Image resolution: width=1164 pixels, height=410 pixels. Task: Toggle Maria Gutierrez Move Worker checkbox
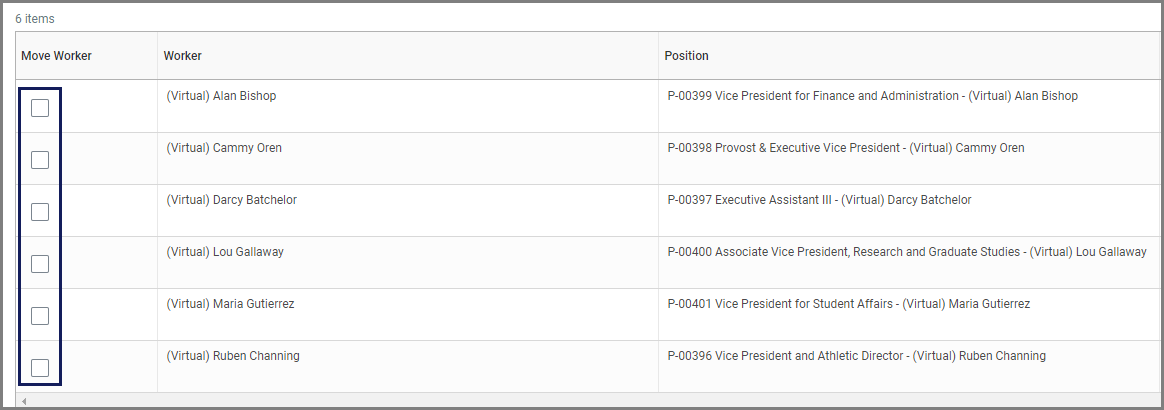tap(40, 316)
